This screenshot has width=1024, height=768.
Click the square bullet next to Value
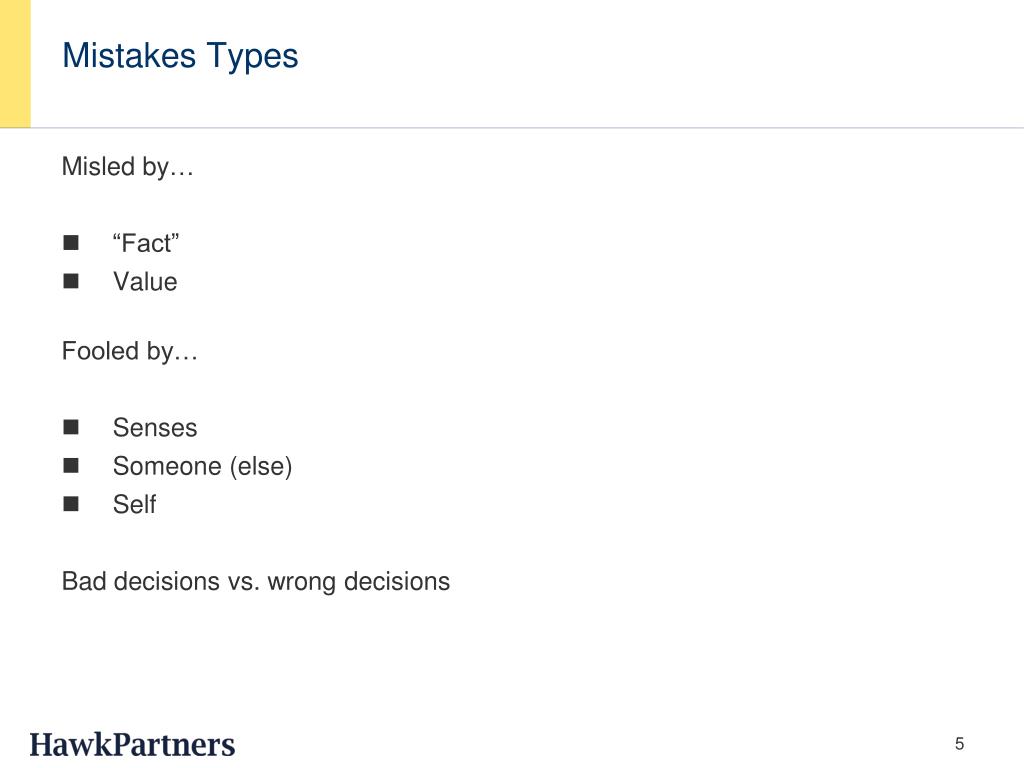coord(71,281)
